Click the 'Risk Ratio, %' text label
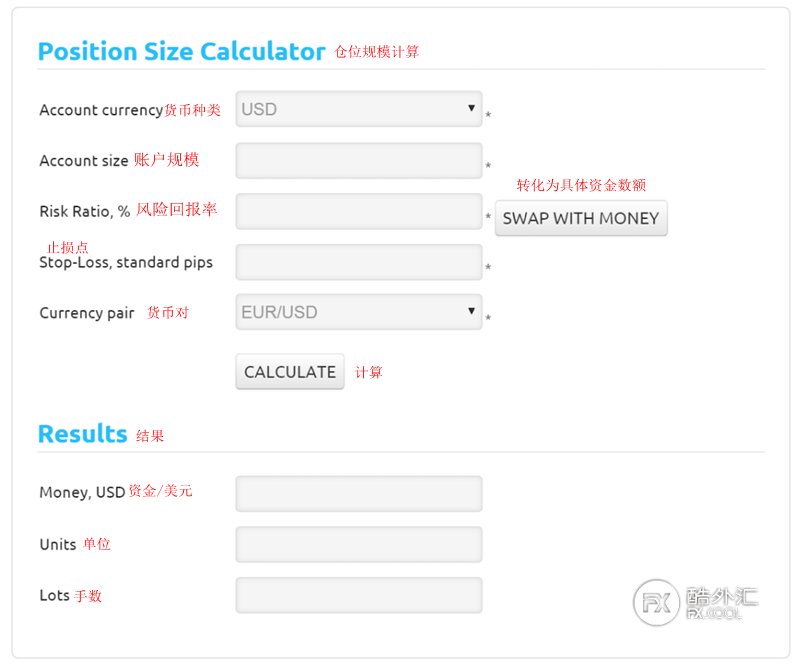 pos(84,212)
